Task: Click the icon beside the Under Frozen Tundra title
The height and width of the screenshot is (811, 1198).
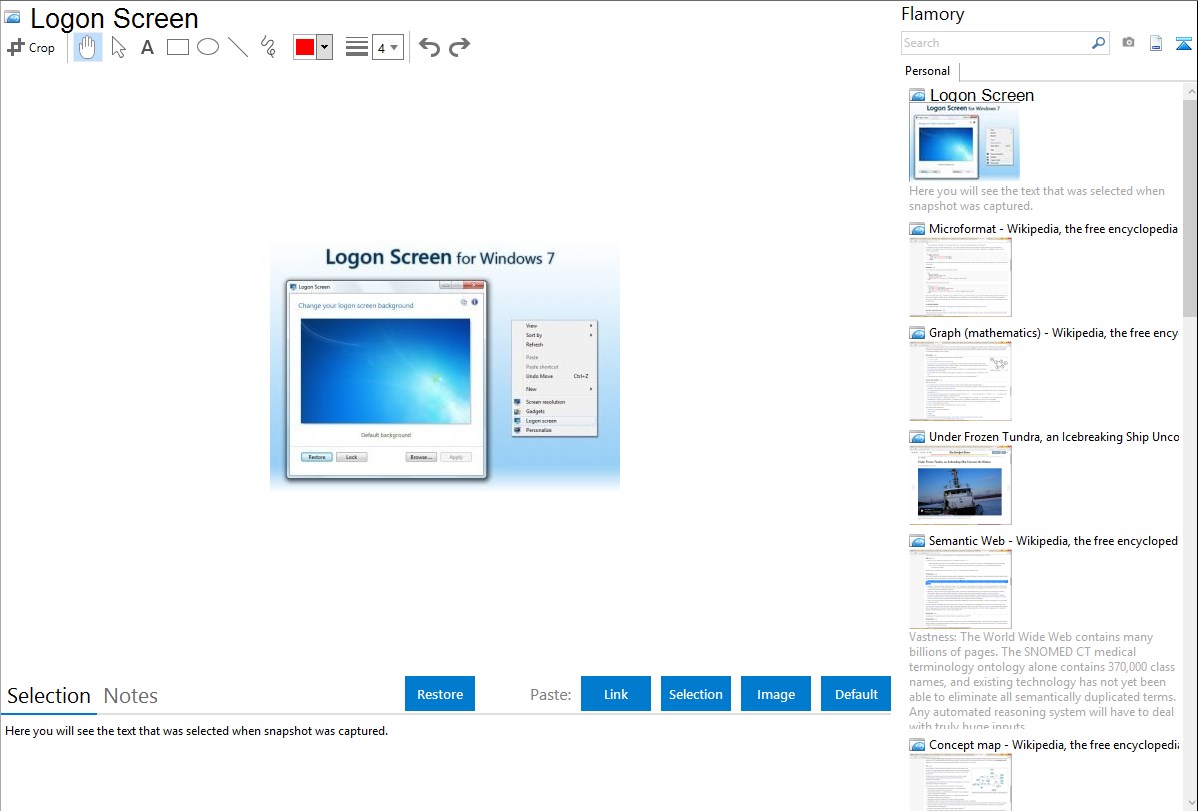Action: coord(918,437)
